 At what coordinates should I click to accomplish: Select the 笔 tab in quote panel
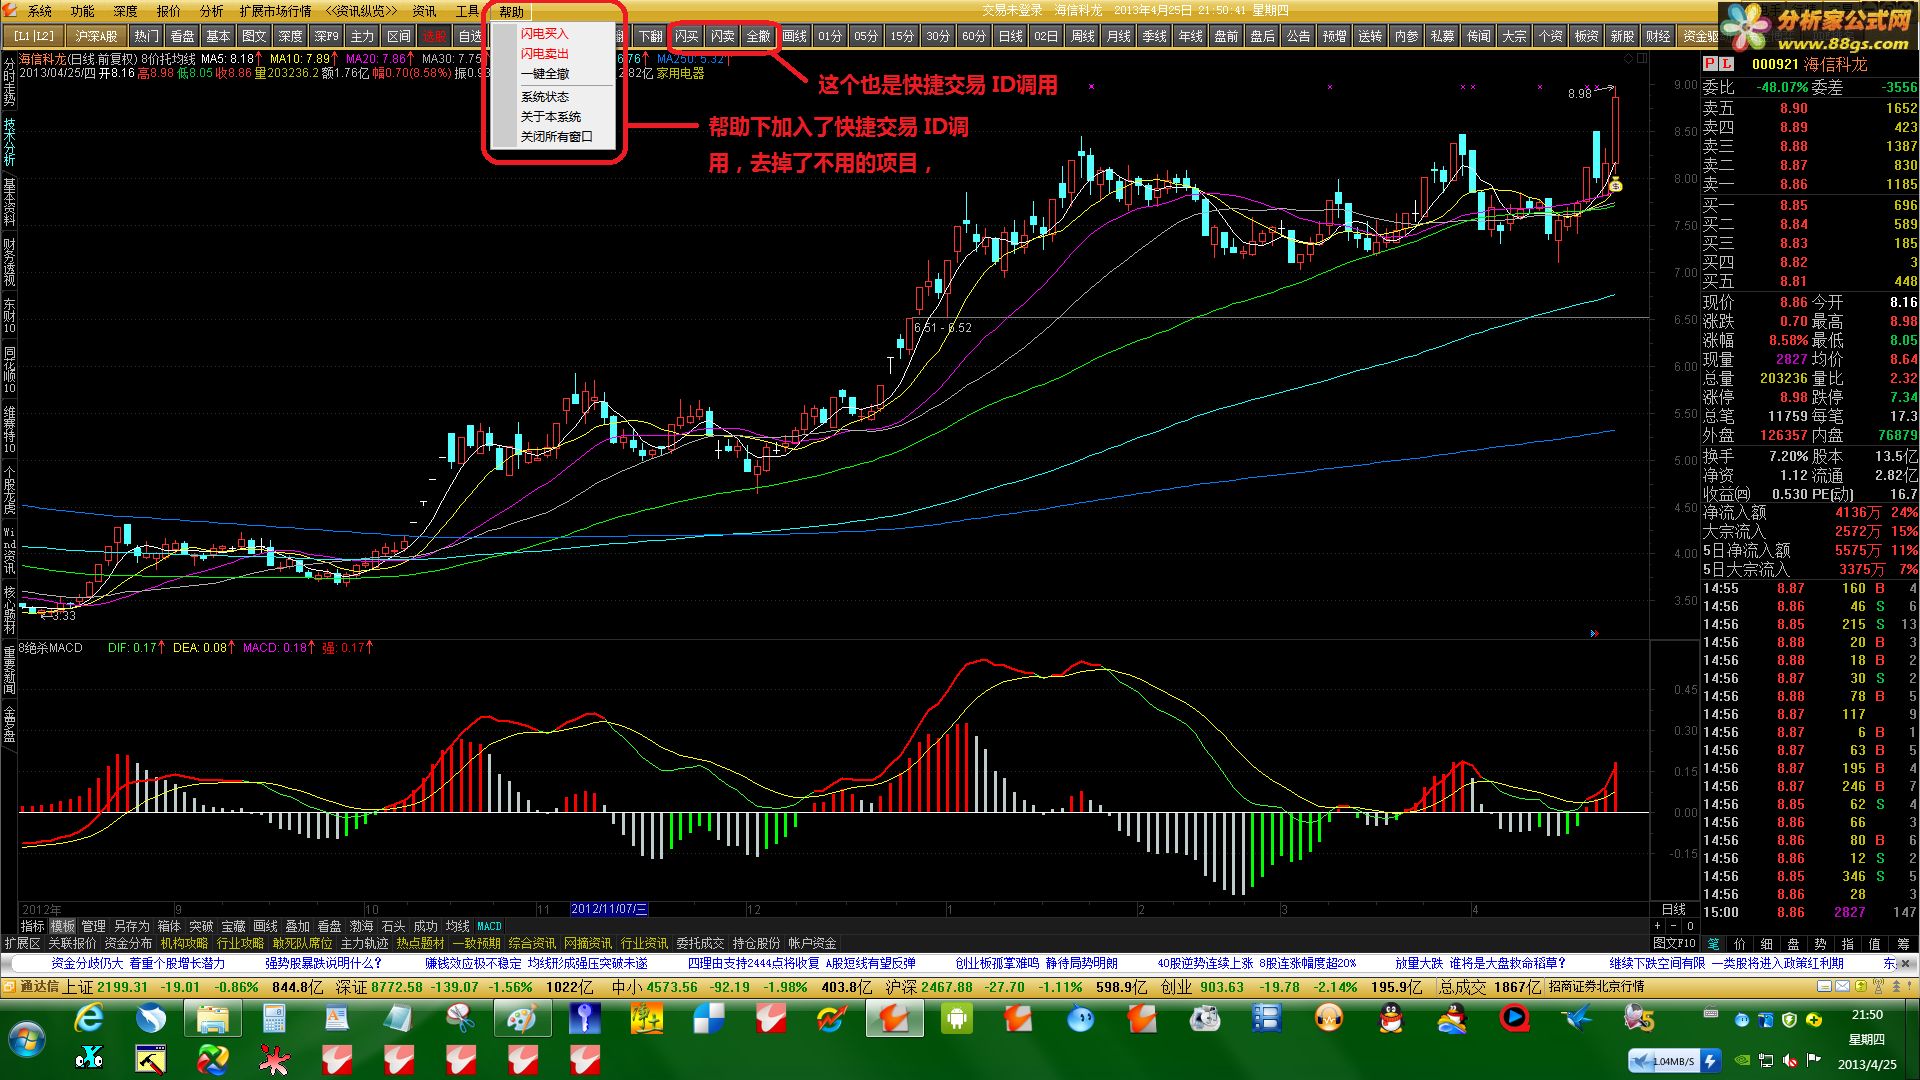[1713, 944]
